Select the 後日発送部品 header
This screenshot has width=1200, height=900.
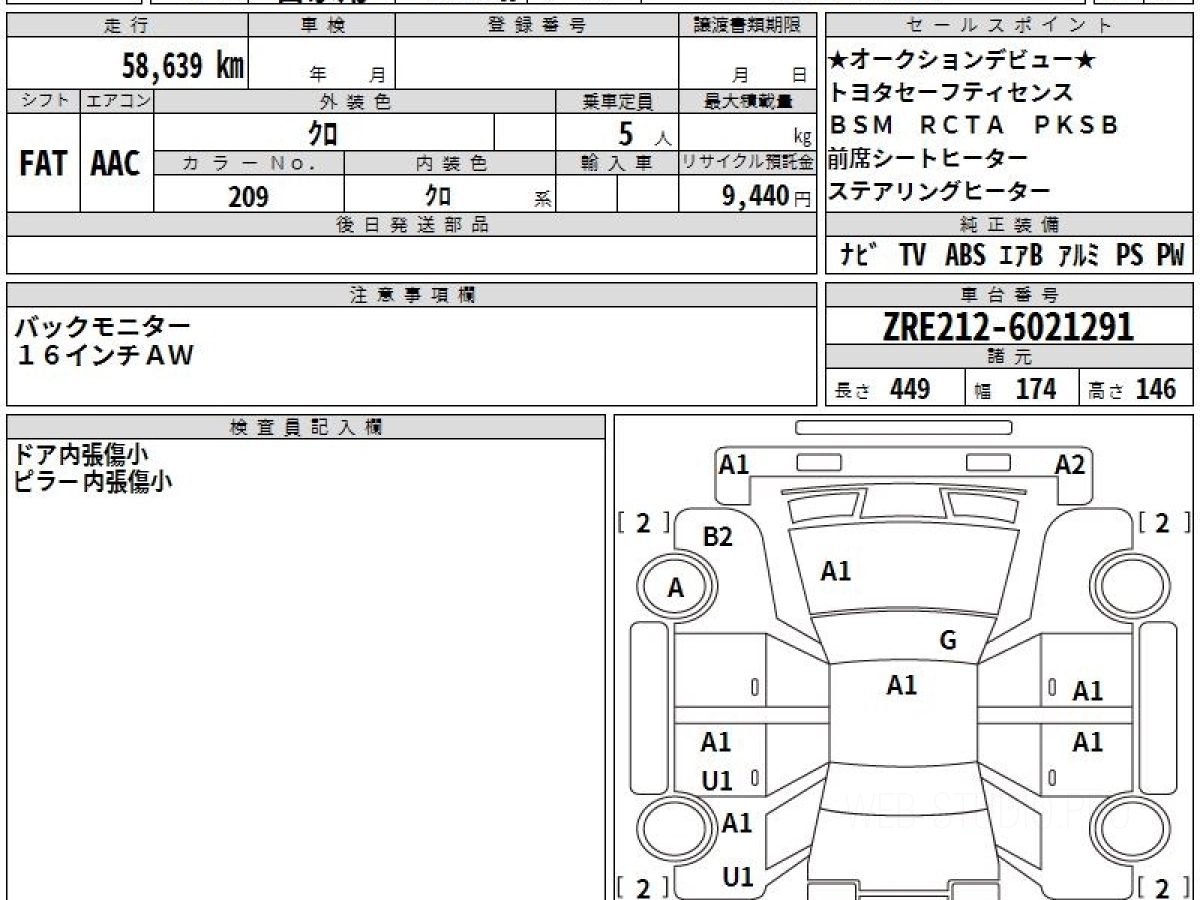click(412, 225)
